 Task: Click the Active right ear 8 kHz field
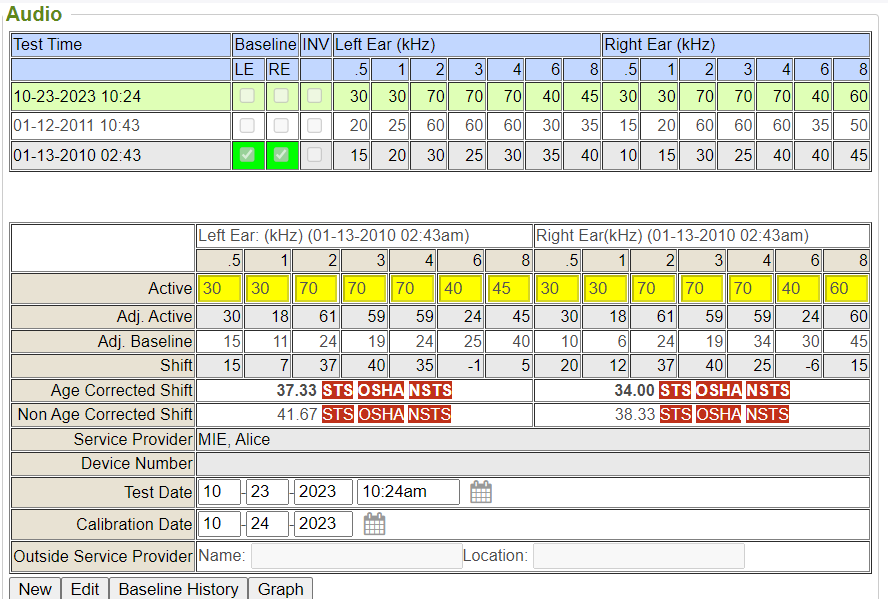coord(849,289)
